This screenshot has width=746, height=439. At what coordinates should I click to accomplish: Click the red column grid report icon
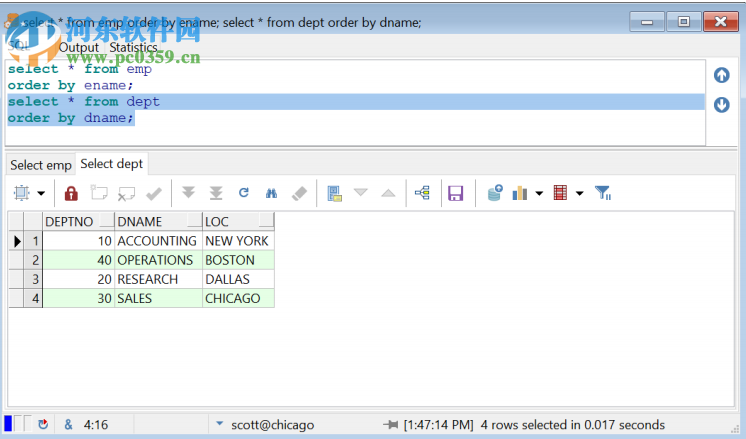(560, 193)
